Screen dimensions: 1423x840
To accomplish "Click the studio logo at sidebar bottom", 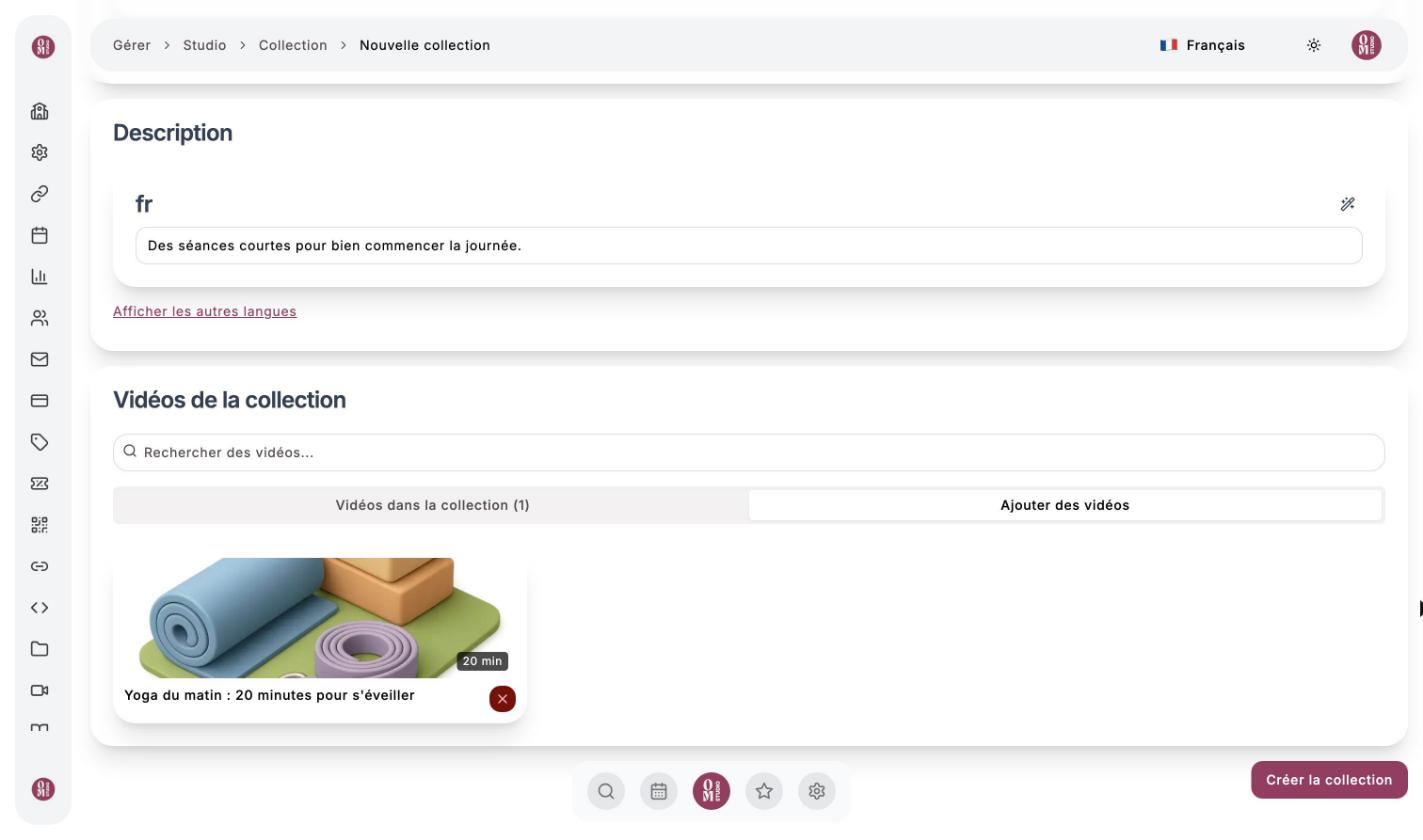I will pos(43,789).
